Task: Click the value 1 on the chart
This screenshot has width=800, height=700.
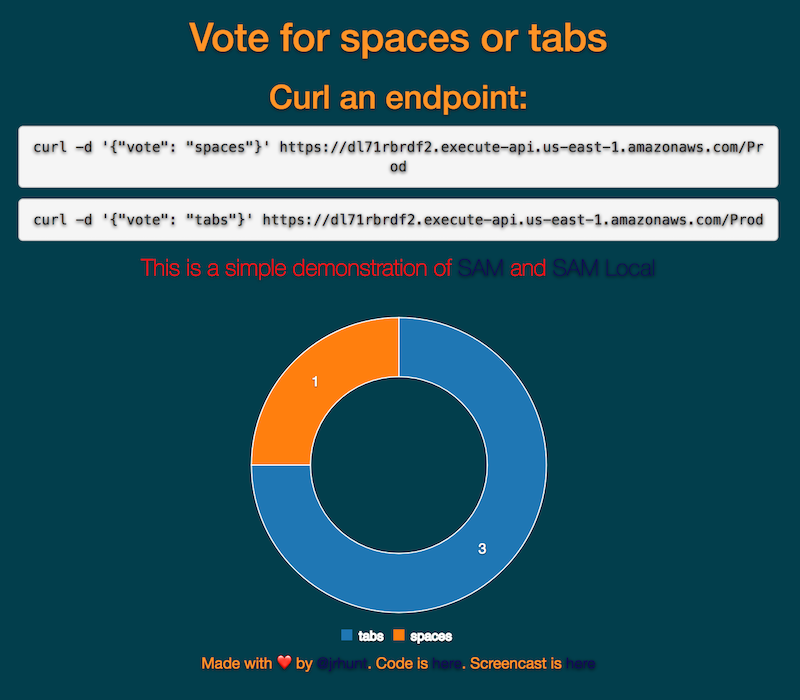Action: [315, 382]
